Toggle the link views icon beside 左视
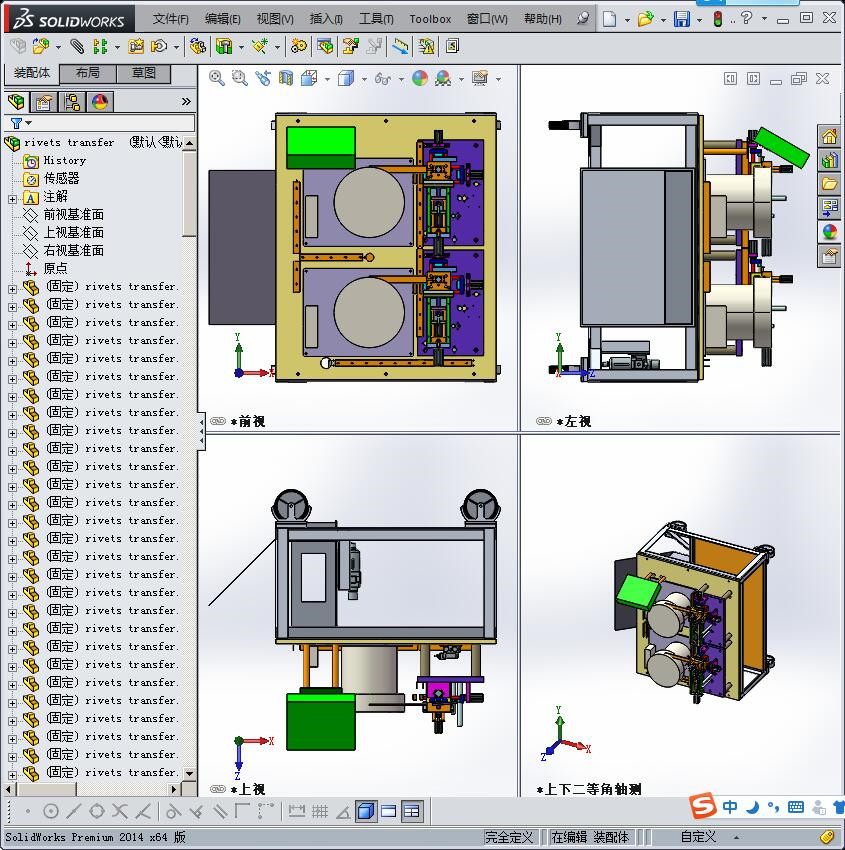 pyautogui.click(x=544, y=421)
